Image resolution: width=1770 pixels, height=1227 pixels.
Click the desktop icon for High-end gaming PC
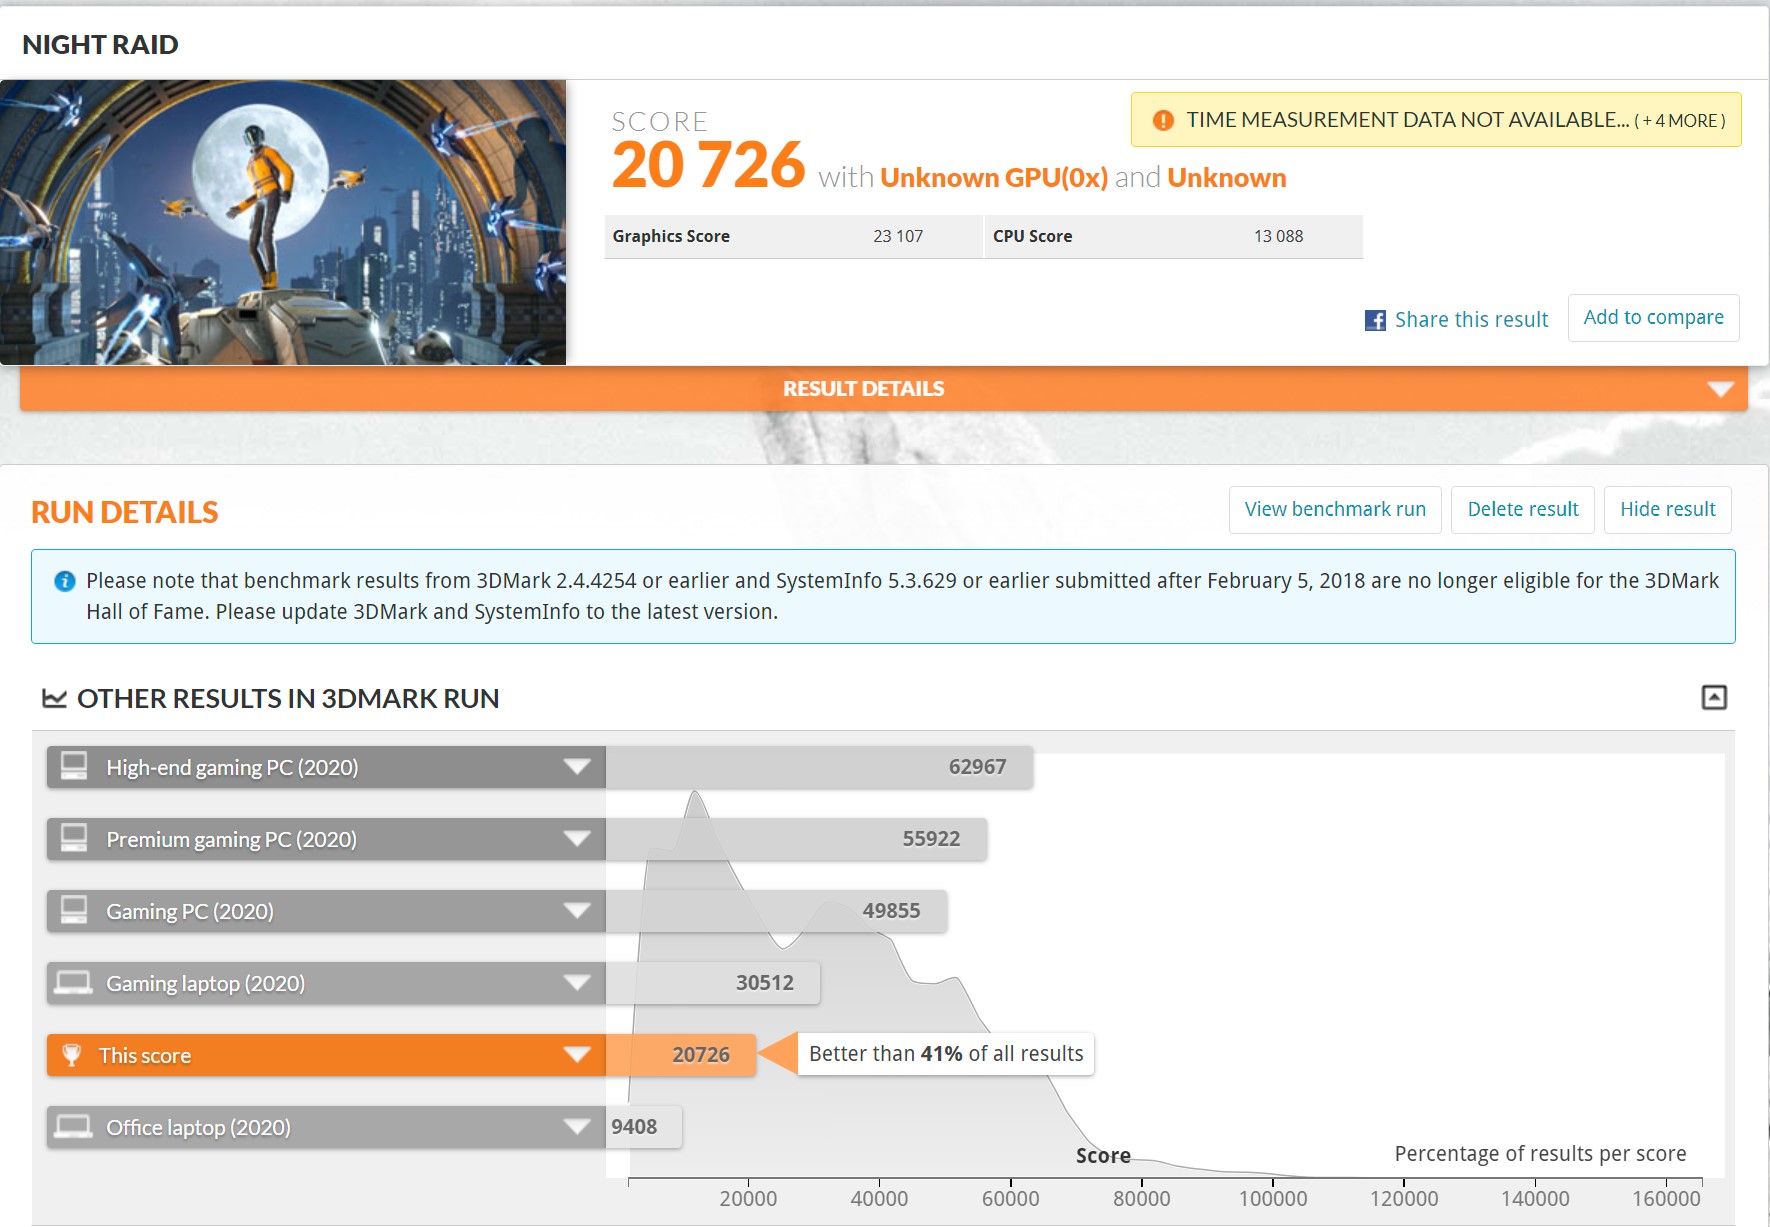(x=74, y=767)
